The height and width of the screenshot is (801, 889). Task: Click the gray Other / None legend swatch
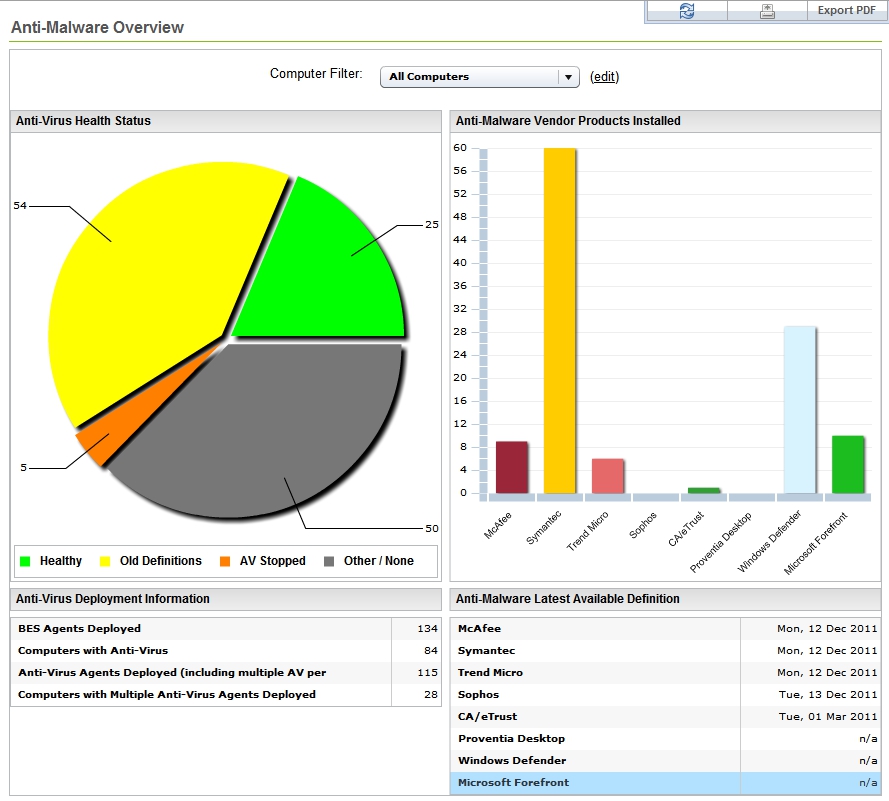329,561
